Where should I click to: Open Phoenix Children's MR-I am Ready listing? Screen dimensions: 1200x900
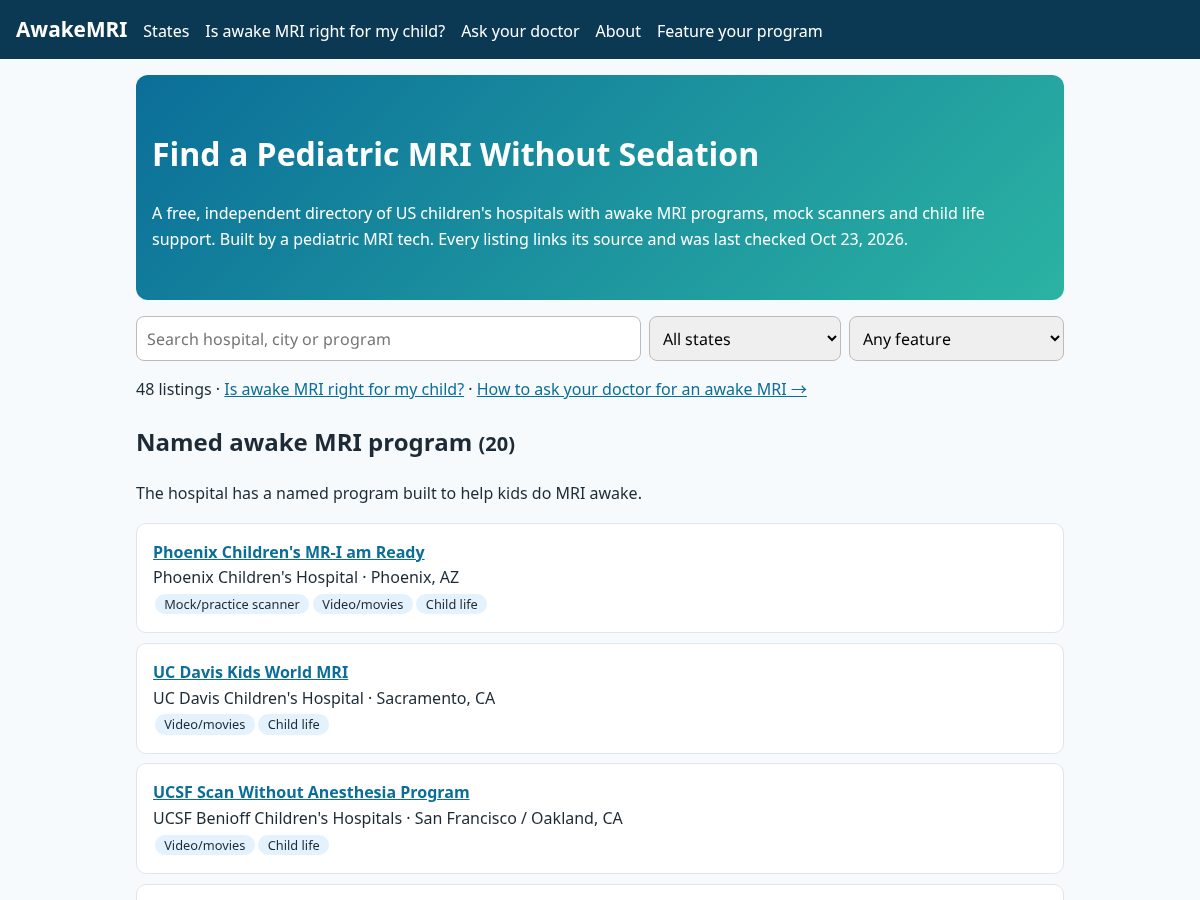tap(289, 552)
